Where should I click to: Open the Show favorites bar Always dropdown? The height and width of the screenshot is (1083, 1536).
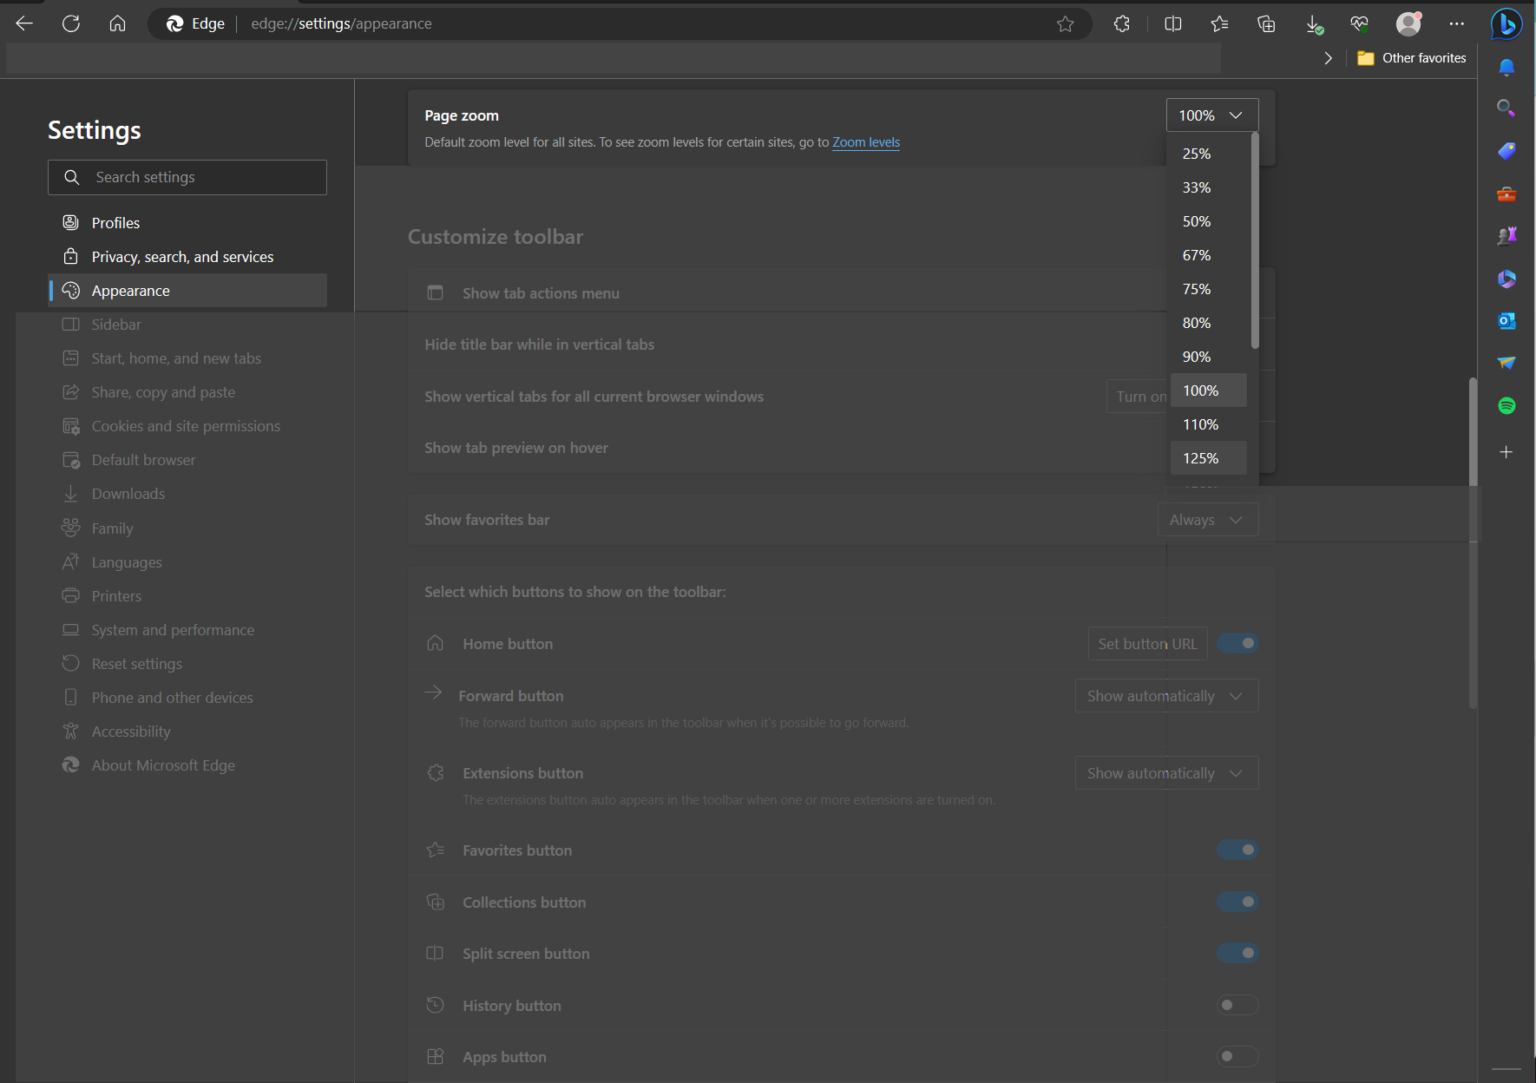point(1206,520)
